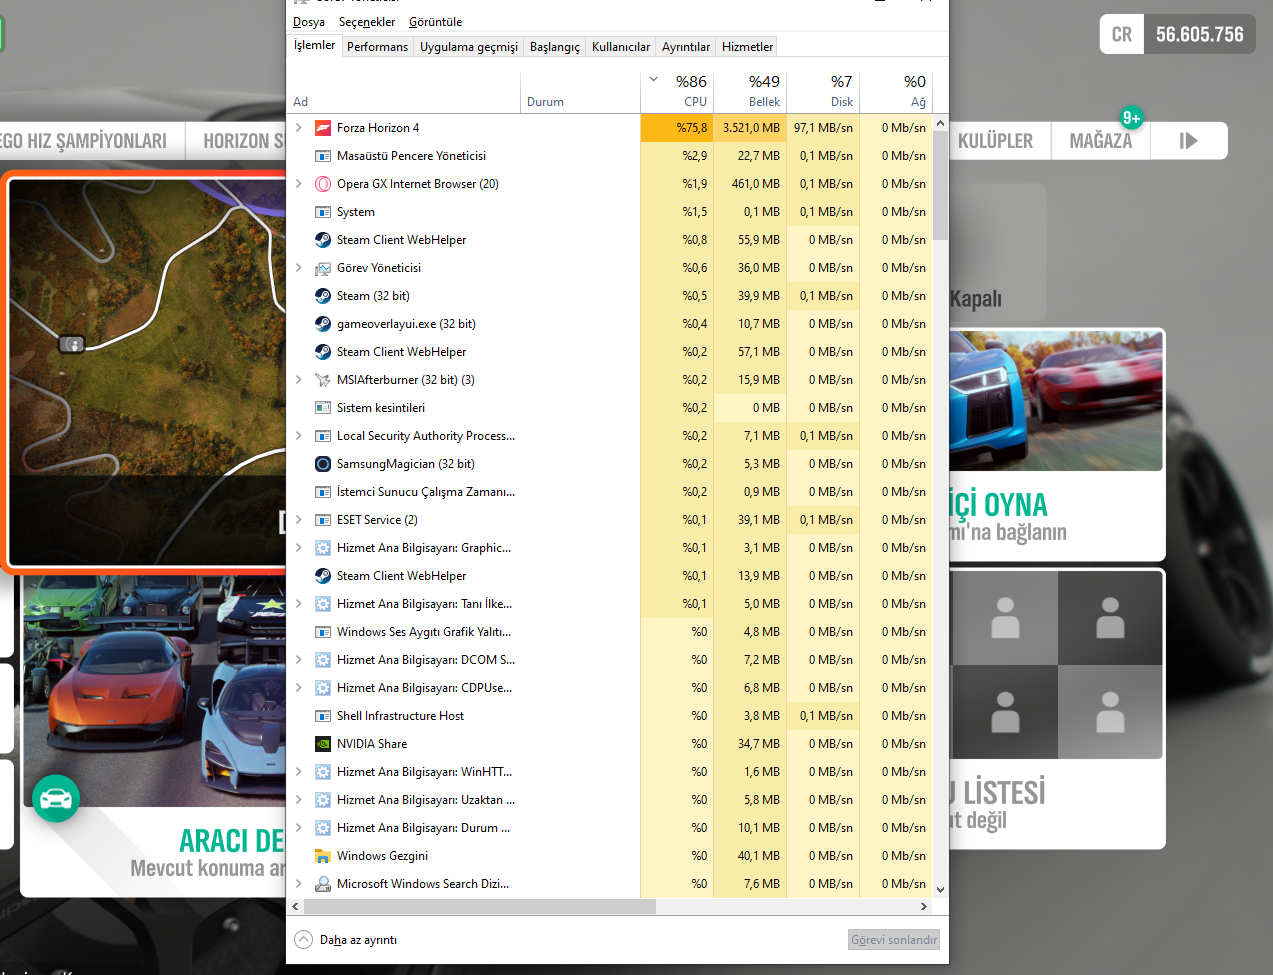Click the Sistem kesintileri icon
This screenshot has width=1273, height=975.
323,408
